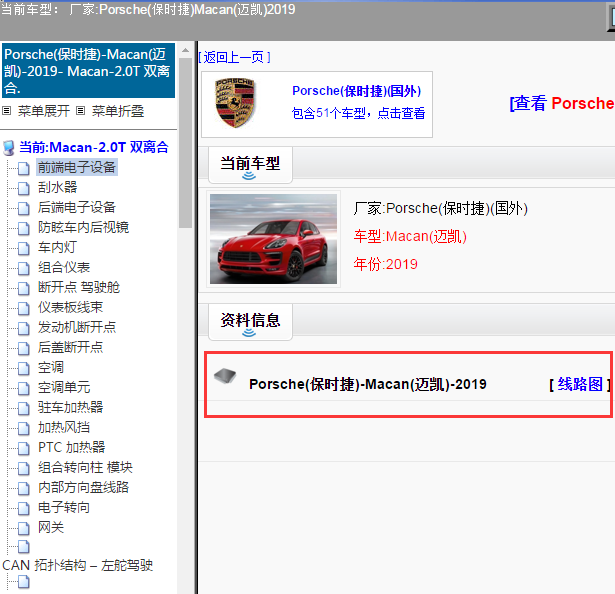Click the Porsche crest logo

point(235,103)
